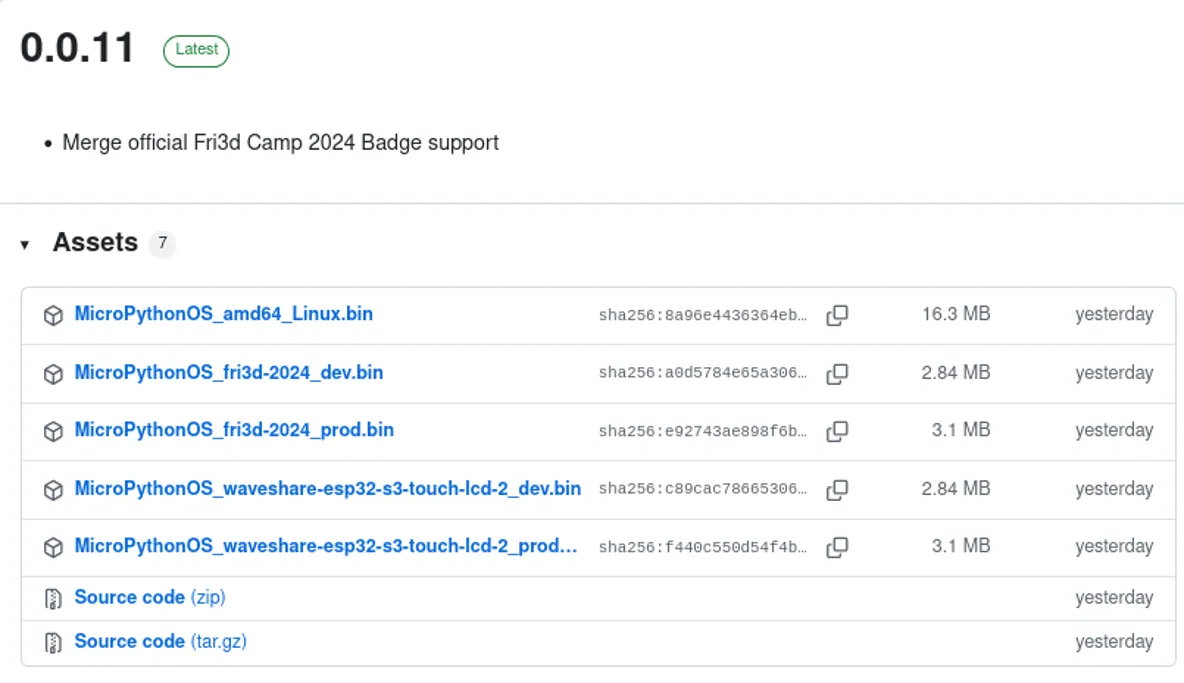Viewport: 1184px width, 683px height.
Task: Download the waveshare touch-lcd-2_prod file
Action: click(325, 546)
